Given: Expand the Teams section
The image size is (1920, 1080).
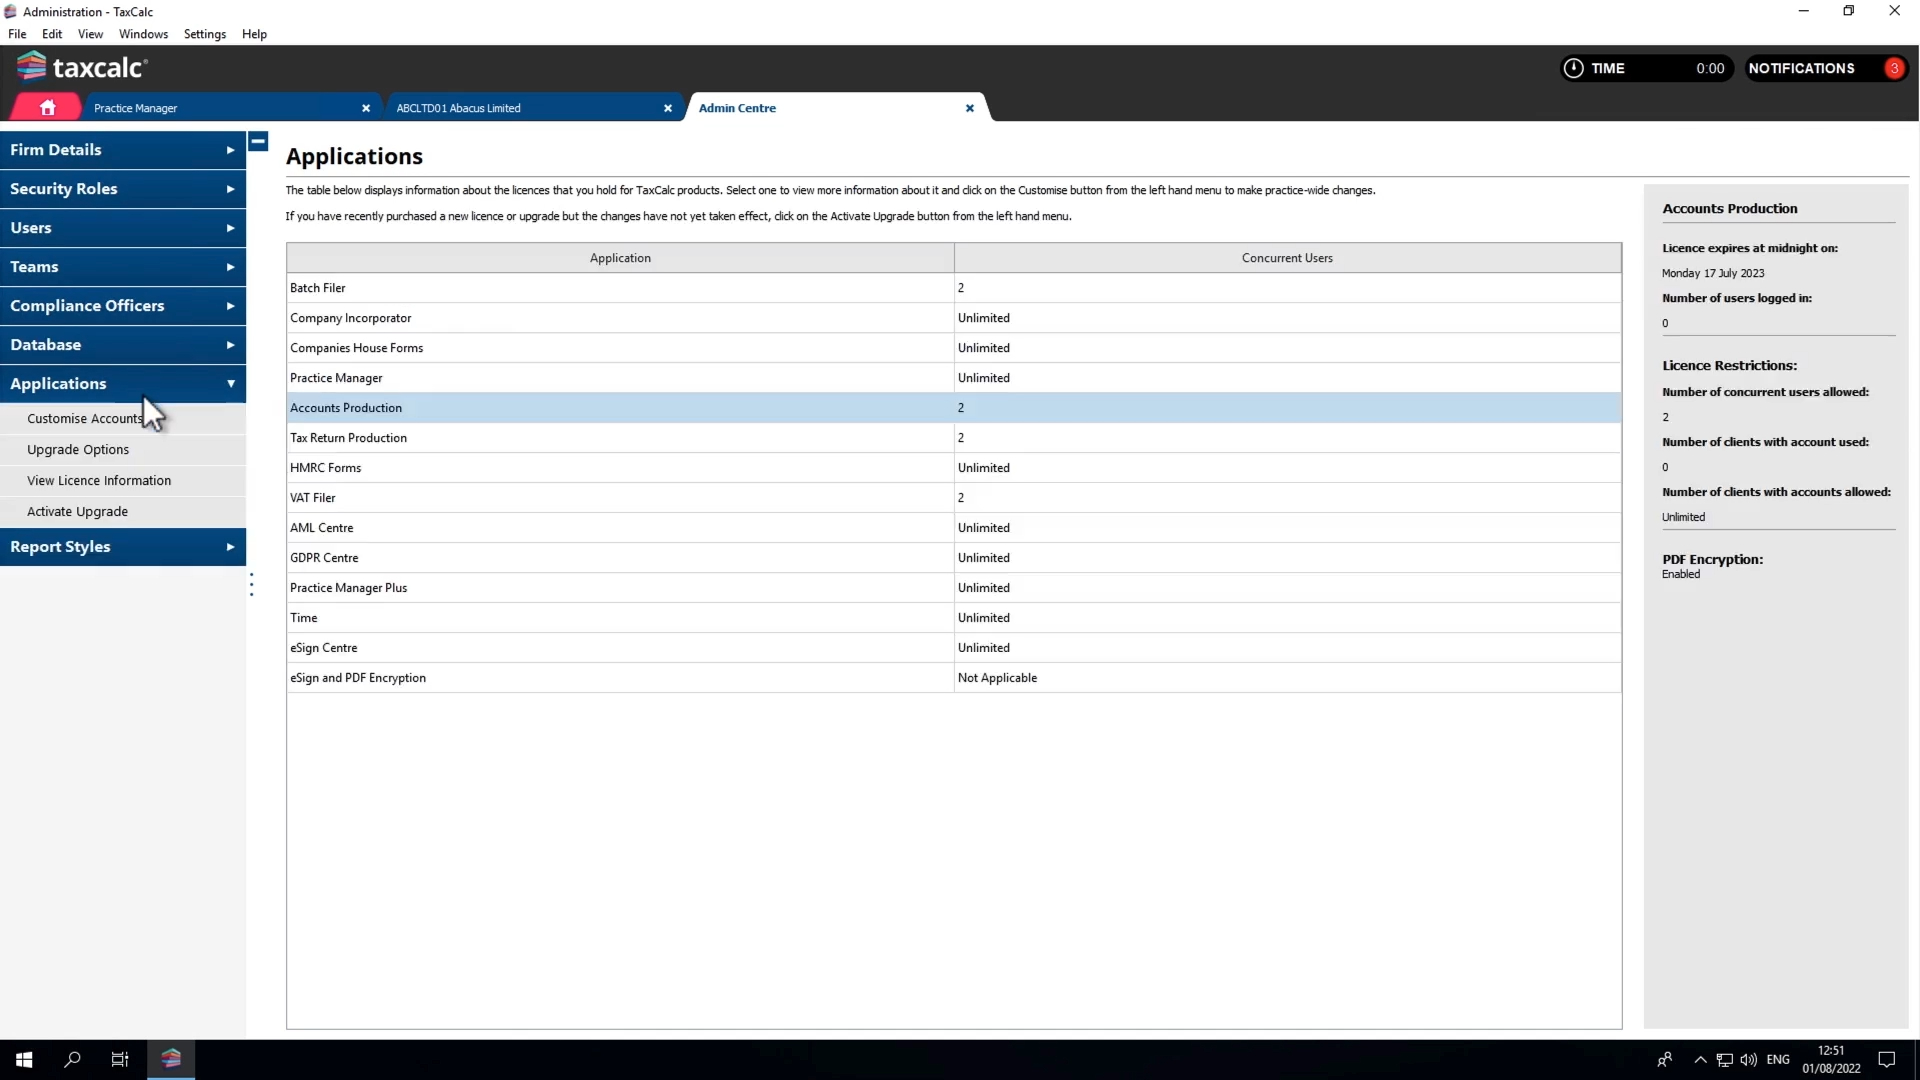Looking at the screenshot, I should (x=123, y=267).
